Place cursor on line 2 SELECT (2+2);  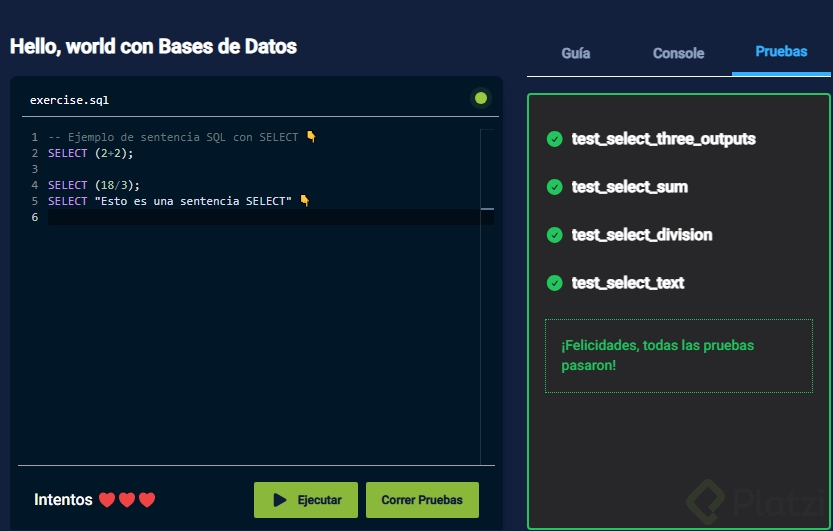[90, 153]
